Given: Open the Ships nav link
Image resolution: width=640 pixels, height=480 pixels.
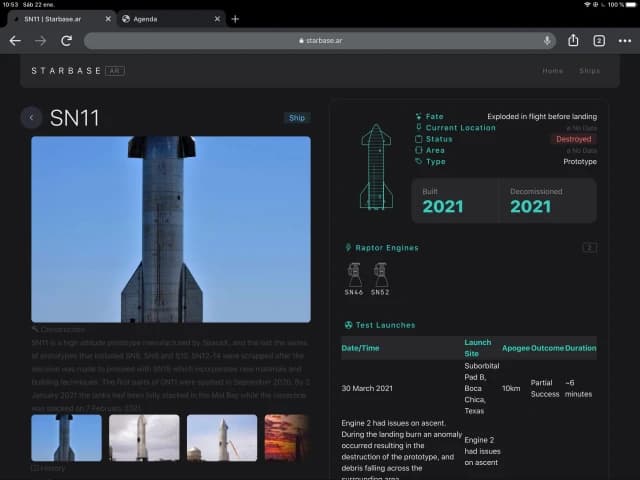Looking at the screenshot, I should (589, 71).
